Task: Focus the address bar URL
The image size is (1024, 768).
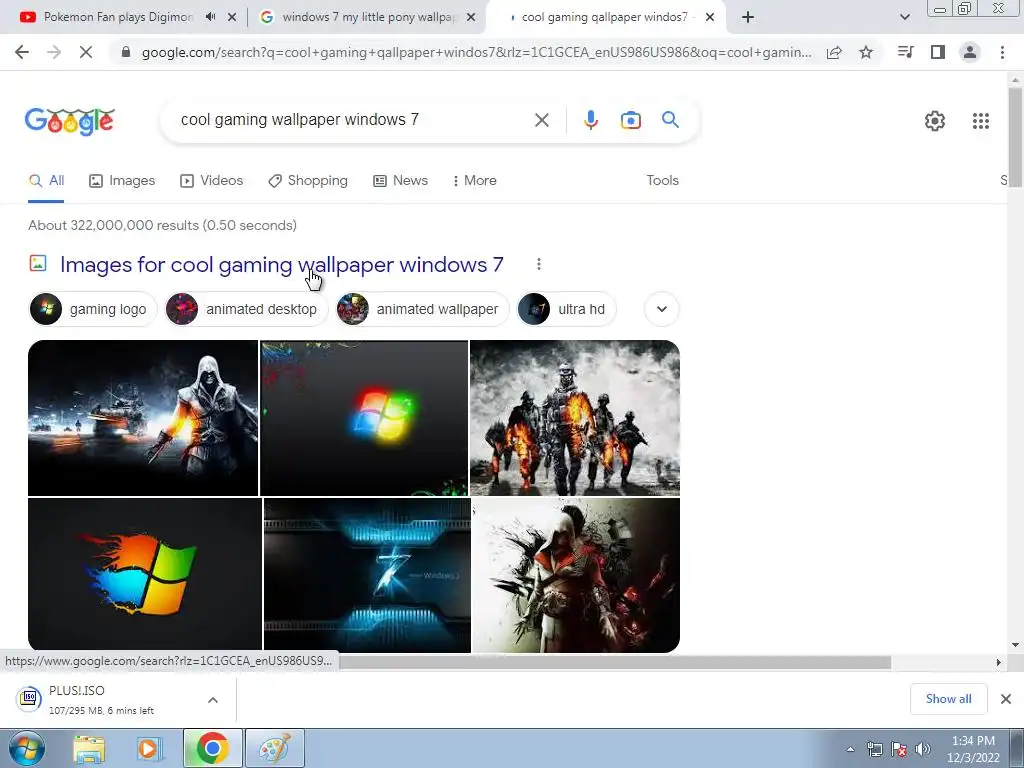Action: (x=476, y=52)
